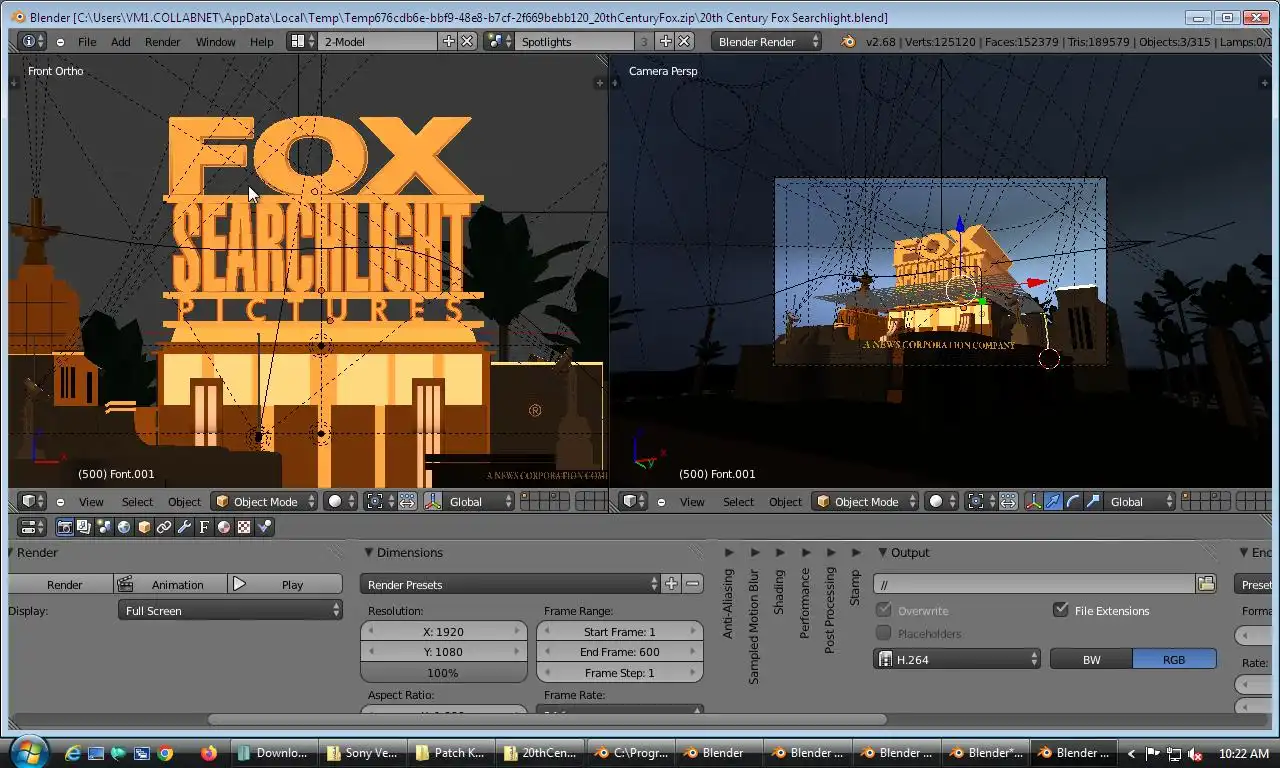Viewport: 1280px width, 768px height.
Task: Open the Modifiers wrench tab icon
Action: (x=184, y=527)
